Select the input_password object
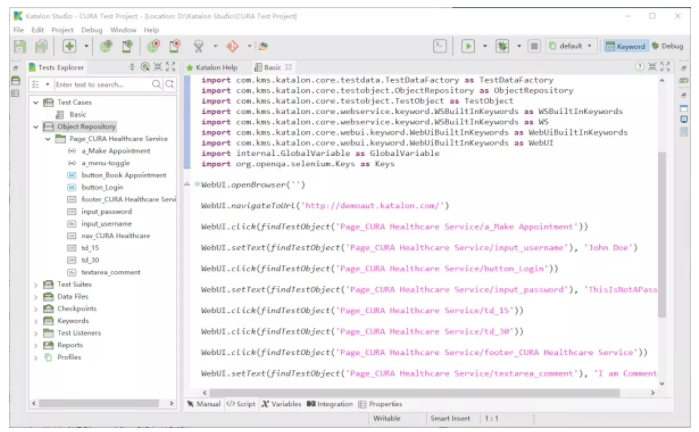Image resolution: width=699 pixels, height=432 pixels. pos(107,211)
